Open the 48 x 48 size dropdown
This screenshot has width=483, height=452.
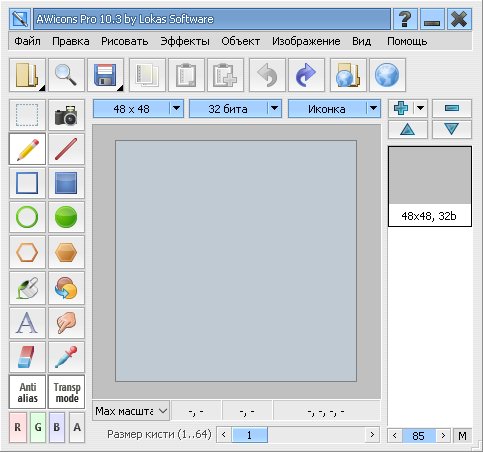pos(138,109)
